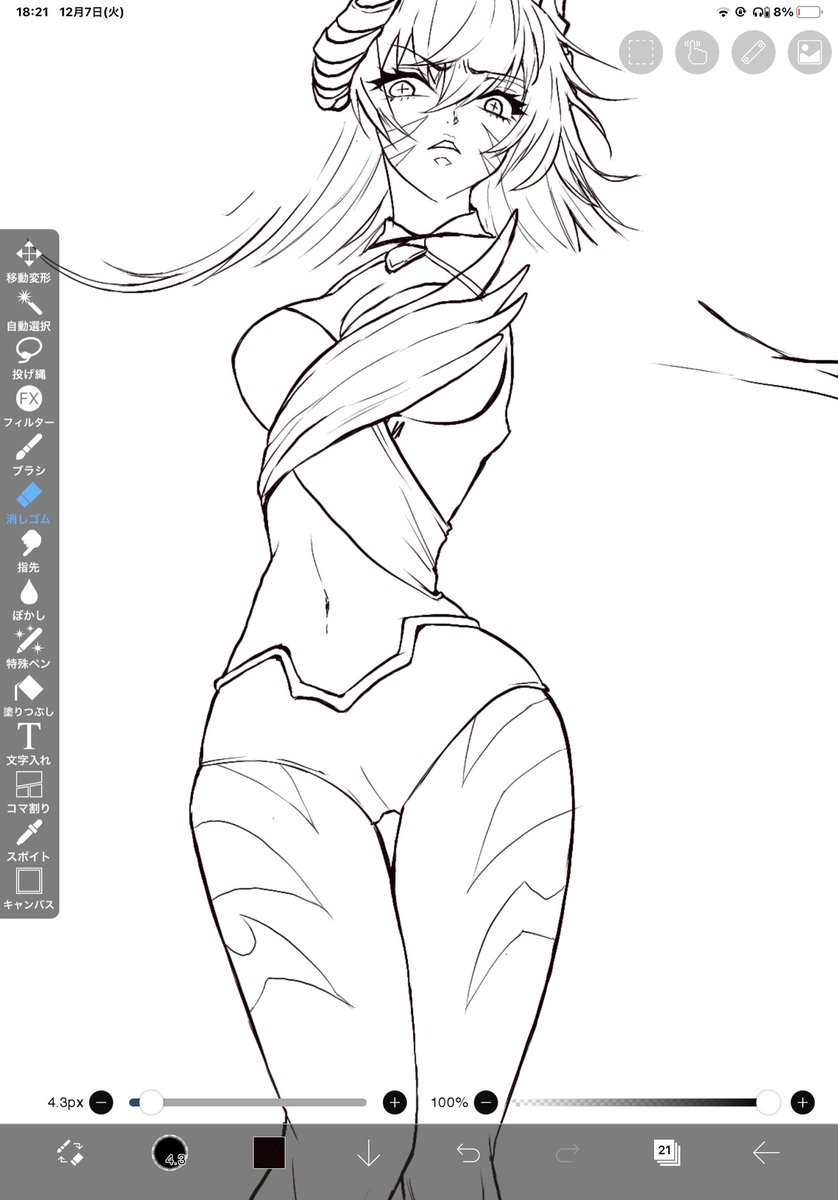Click the opacity slider knob
This screenshot has width=838, height=1200.
click(x=768, y=1102)
